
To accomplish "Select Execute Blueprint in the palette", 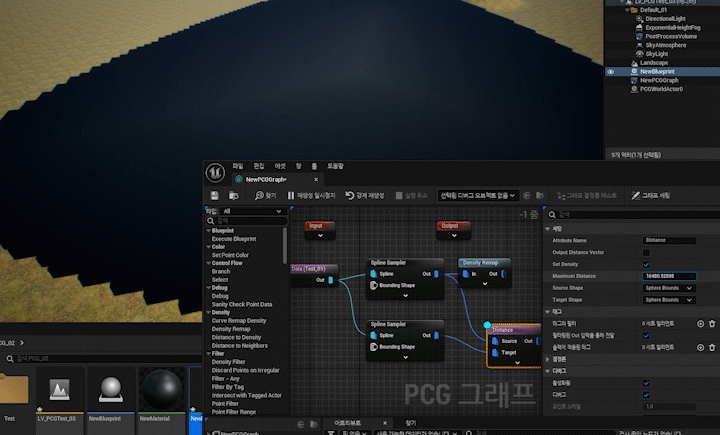I will pos(234,239).
